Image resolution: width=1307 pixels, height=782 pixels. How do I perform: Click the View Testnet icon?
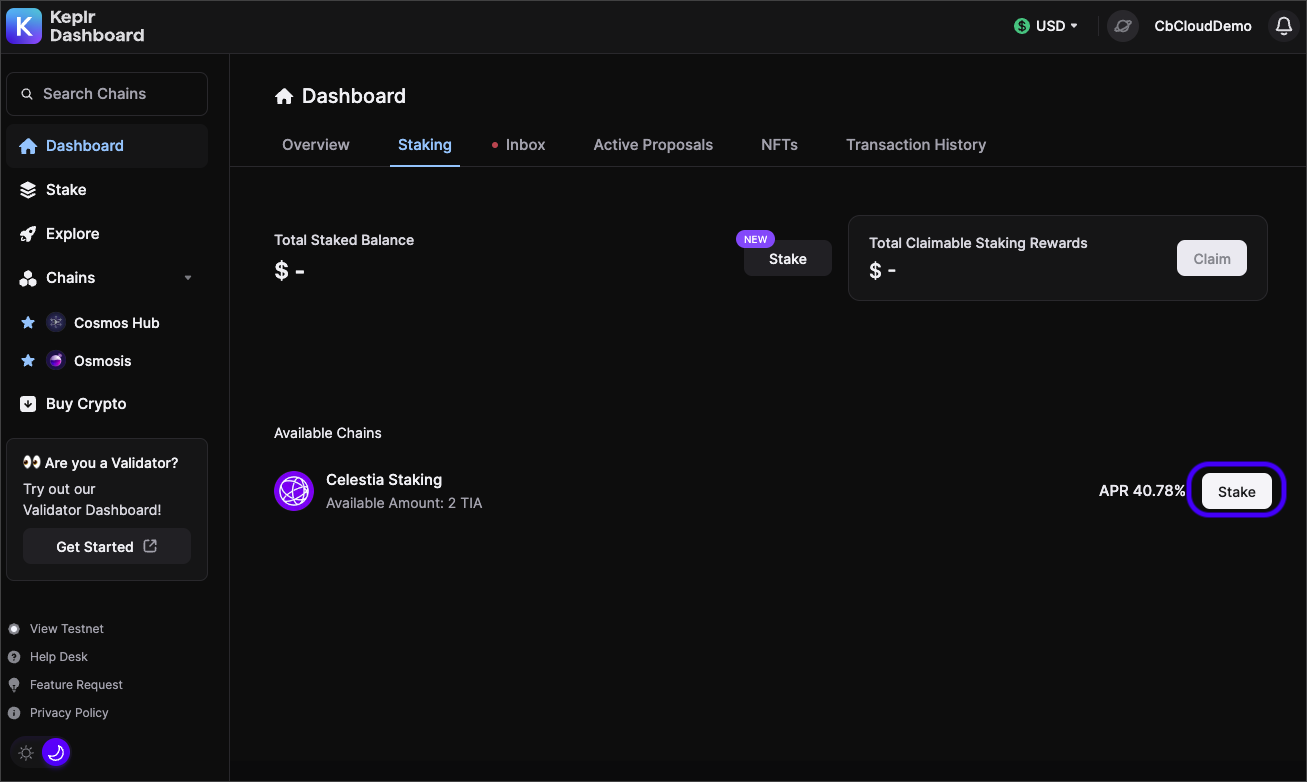coord(14,629)
